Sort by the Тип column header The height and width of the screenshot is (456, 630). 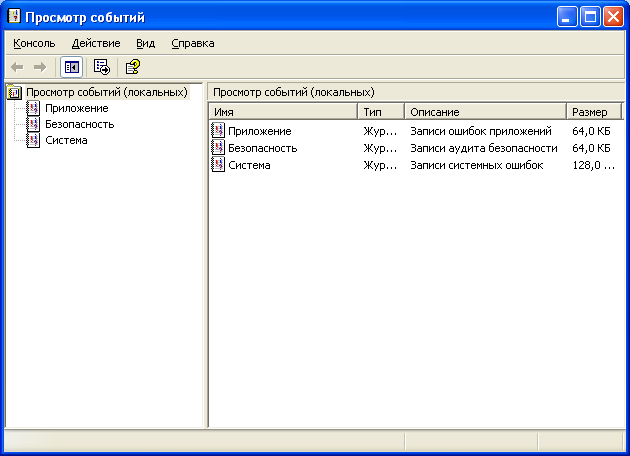(381, 112)
